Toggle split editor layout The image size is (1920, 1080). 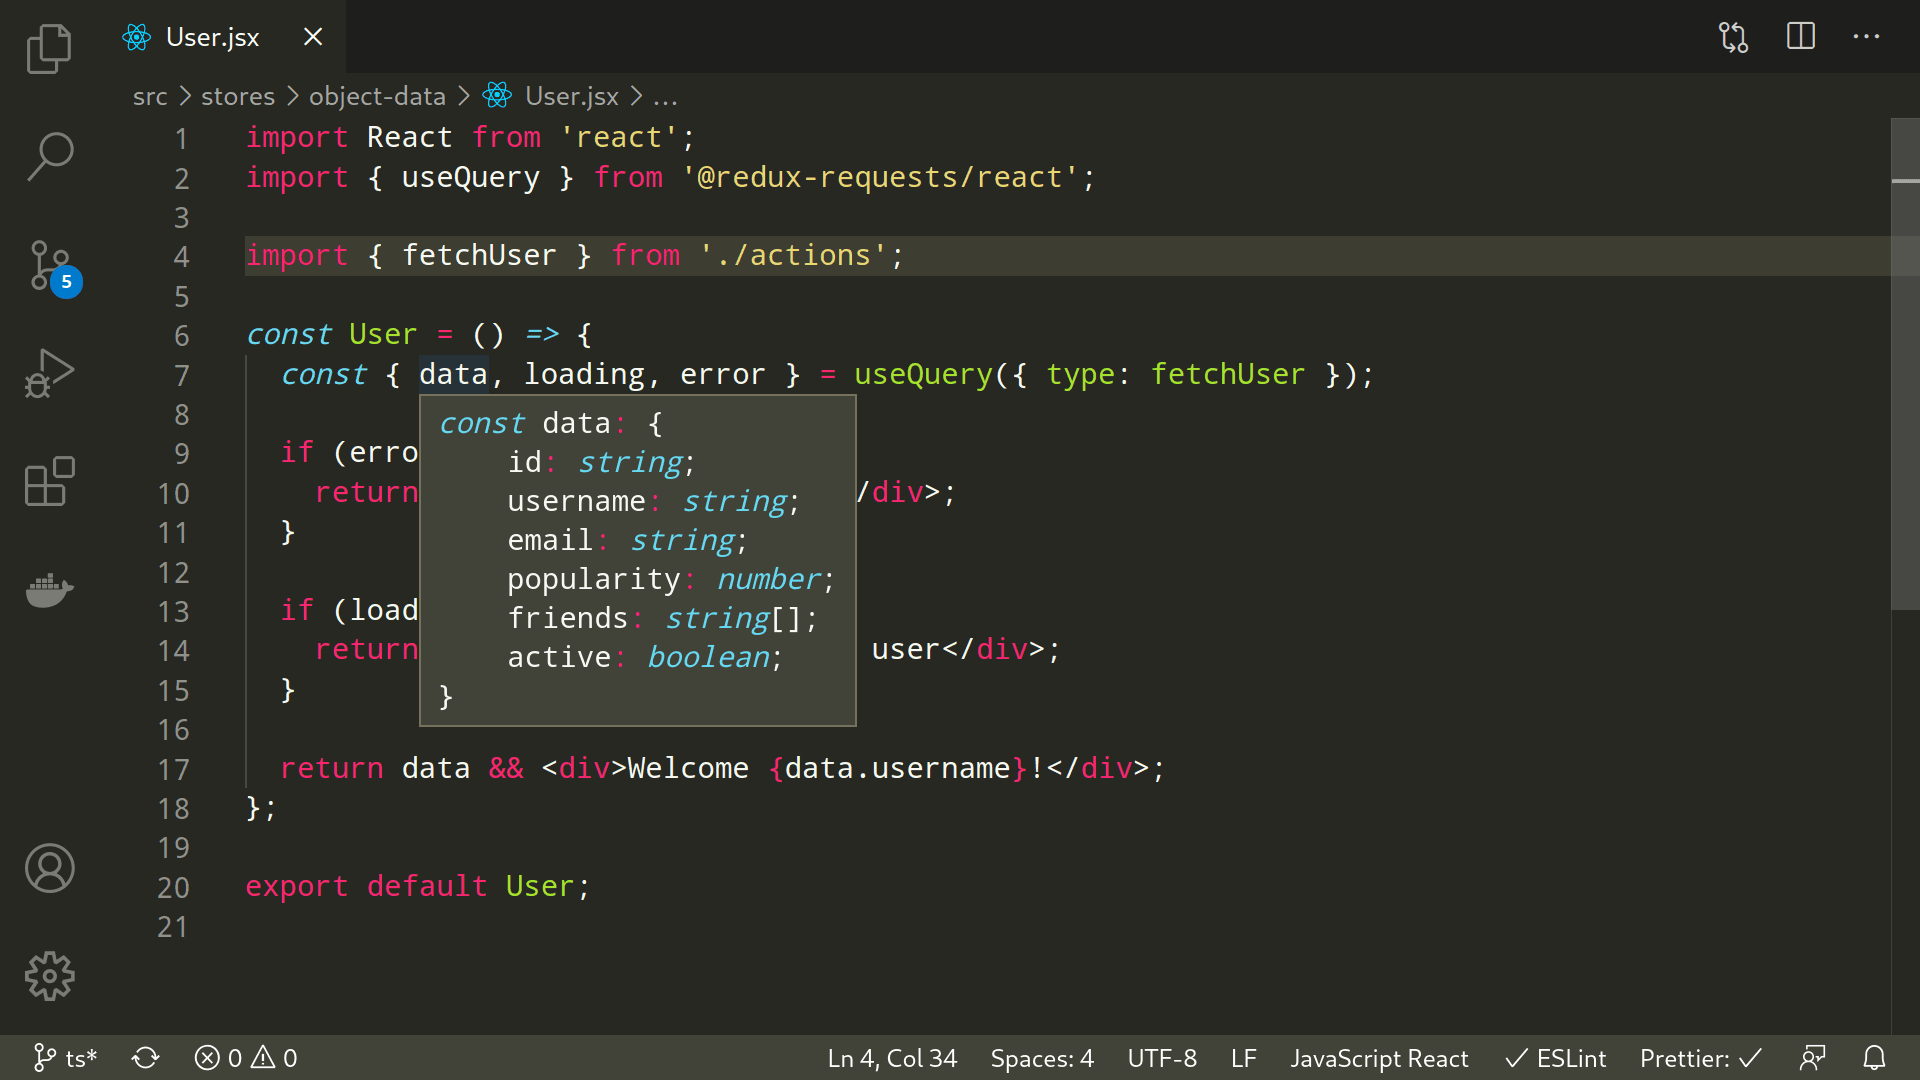[x=1800, y=37]
